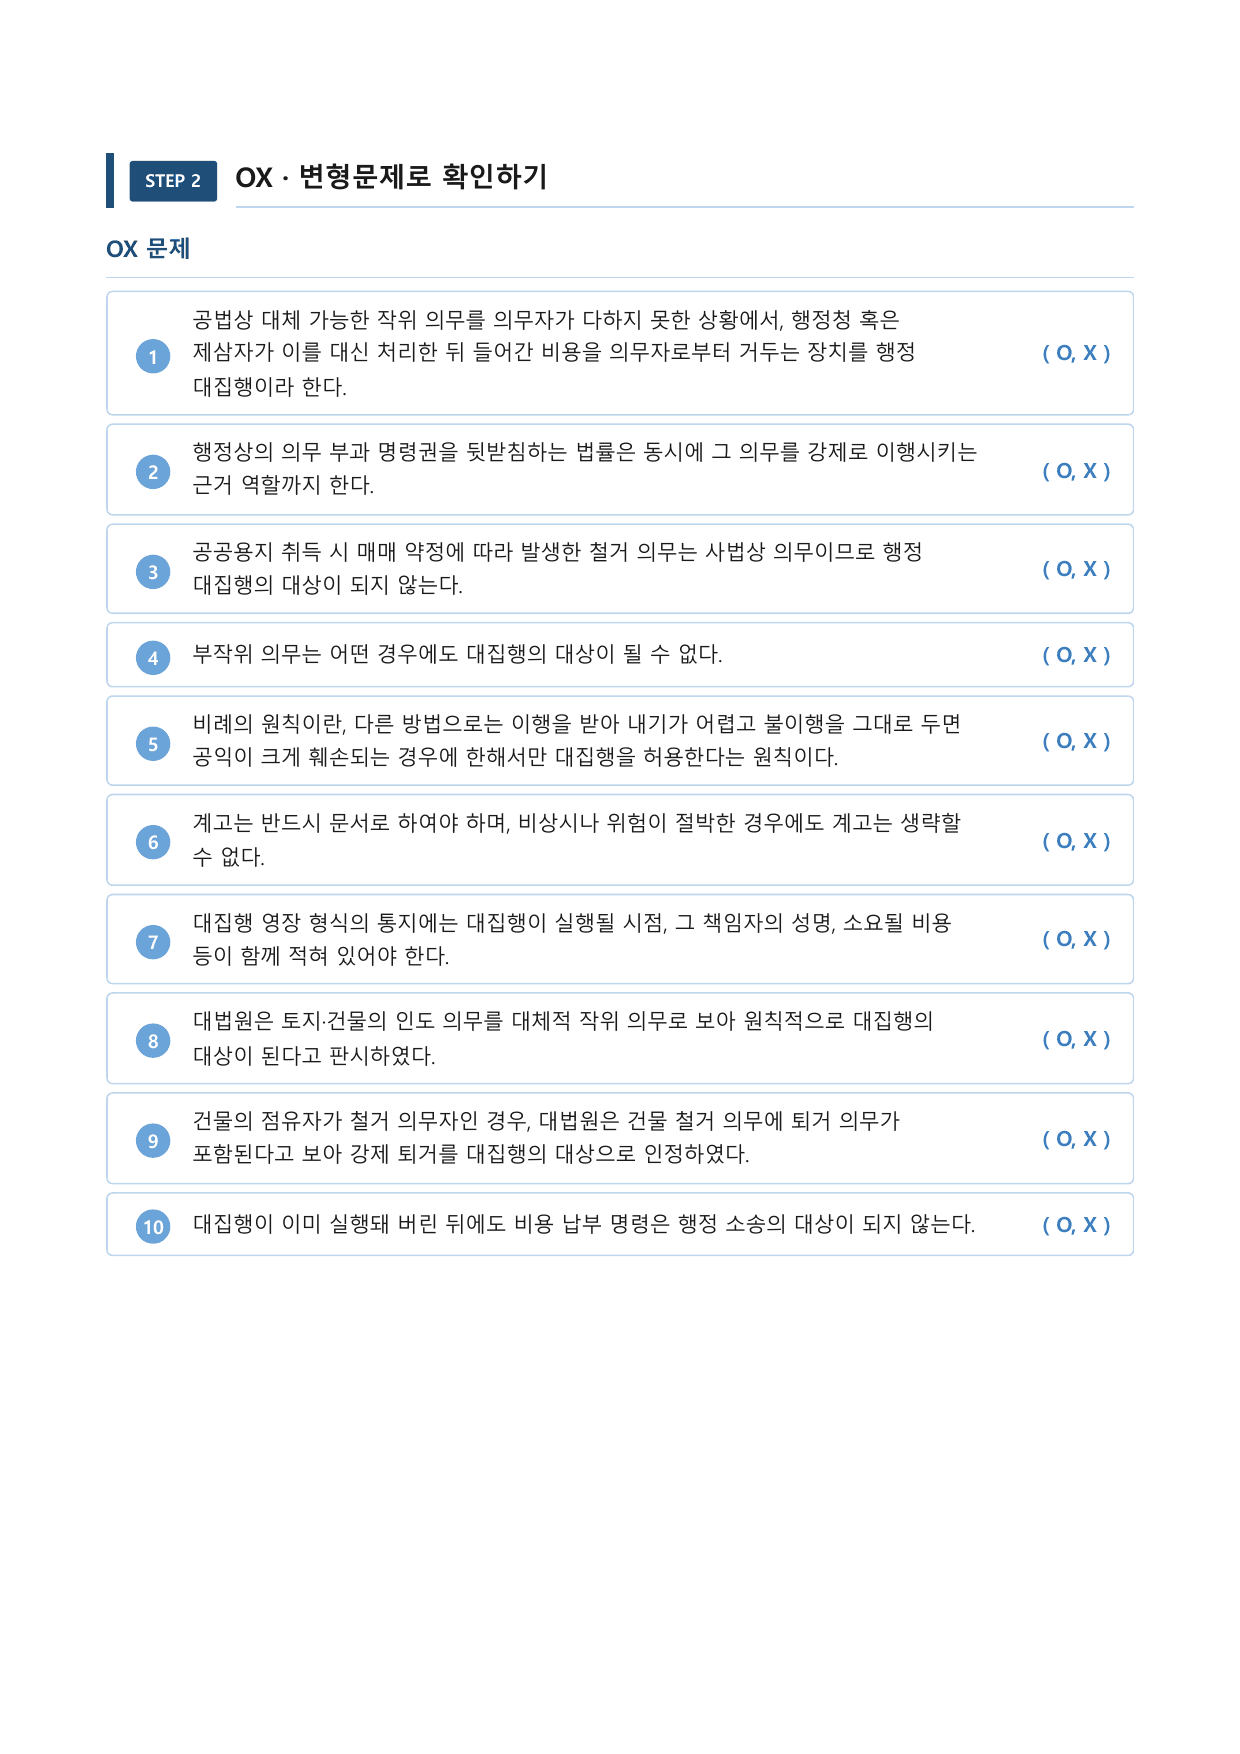The image size is (1240, 1754).
Task: Click the statement starting '행정상의 의무 부과 명령권'
Action: click(584, 468)
